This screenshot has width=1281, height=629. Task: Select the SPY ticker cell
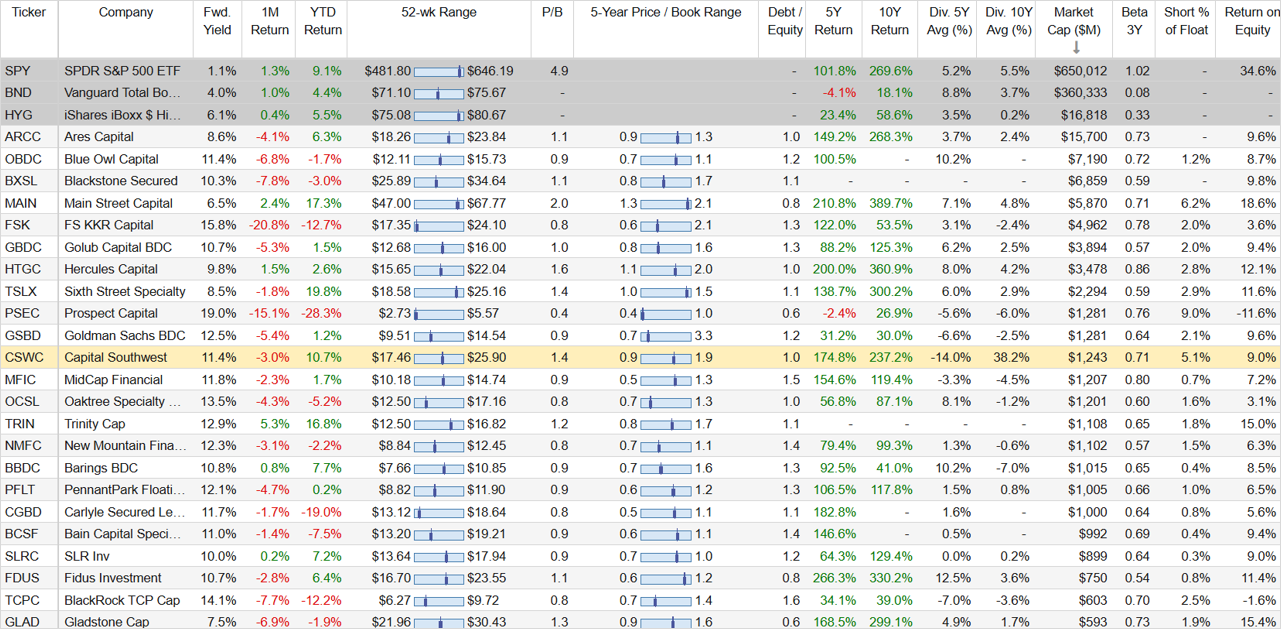[x=18, y=71]
